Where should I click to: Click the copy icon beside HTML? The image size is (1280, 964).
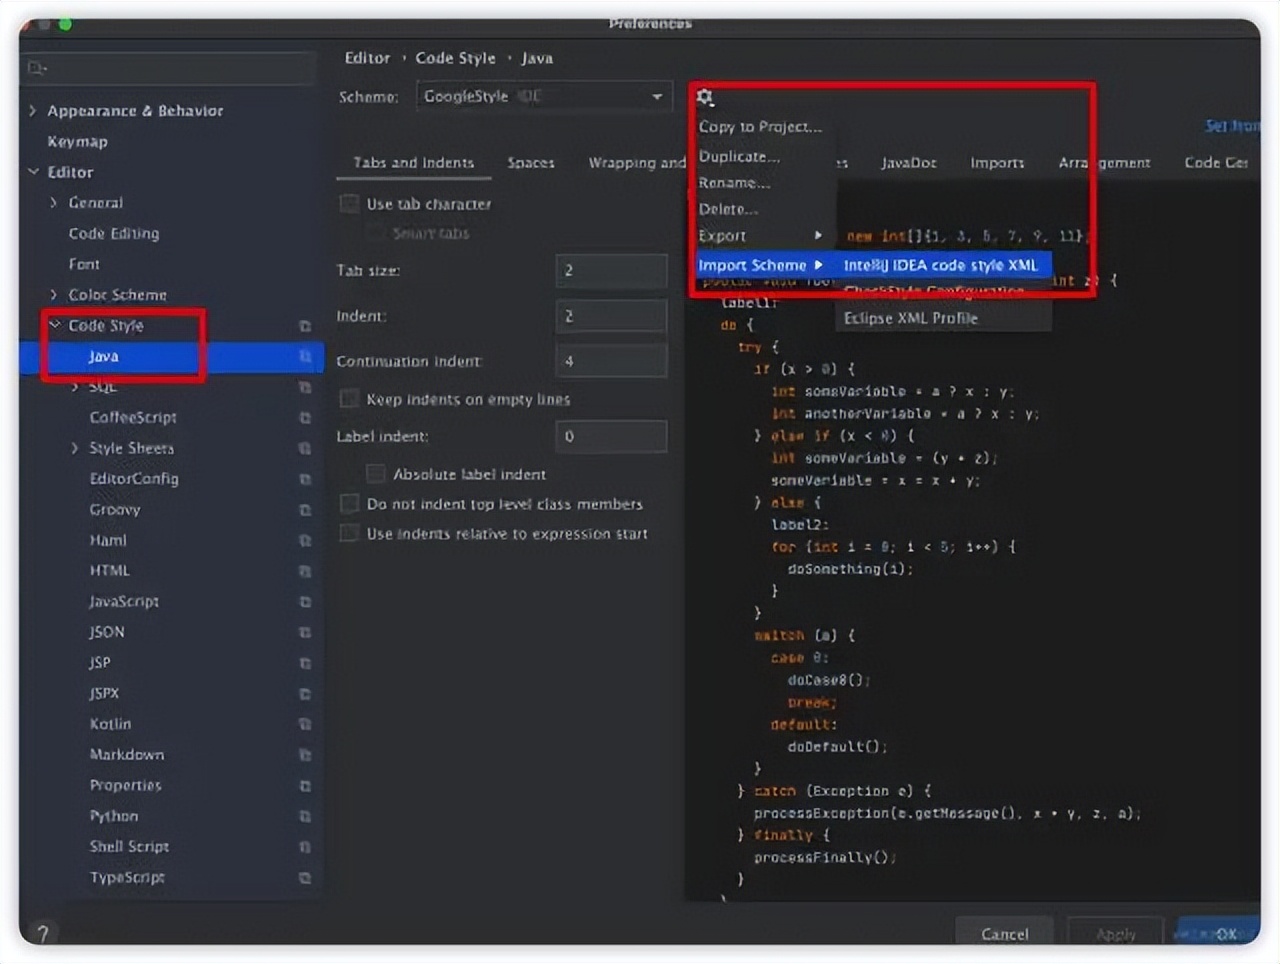click(305, 571)
